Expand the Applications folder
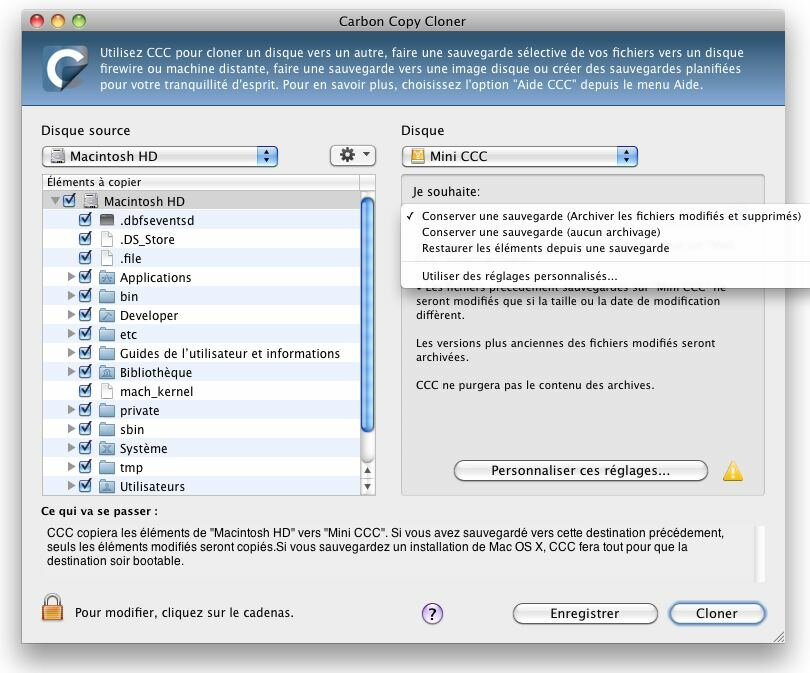Image resolution: width=810 pixels, height=673 pixels. pyautogui.click(x=71, y=277)
